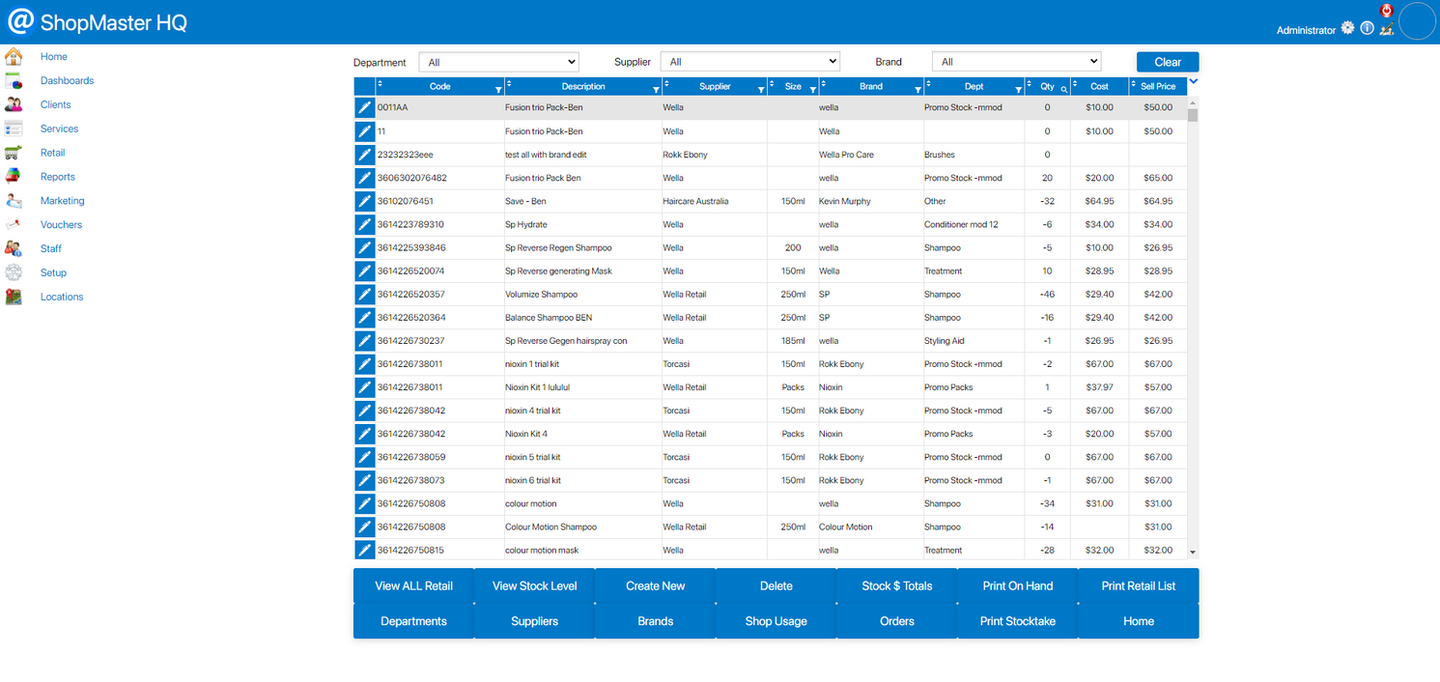
Task: Click the red power logout icon
Action: pyautogui.click(x=1386, y=10)
